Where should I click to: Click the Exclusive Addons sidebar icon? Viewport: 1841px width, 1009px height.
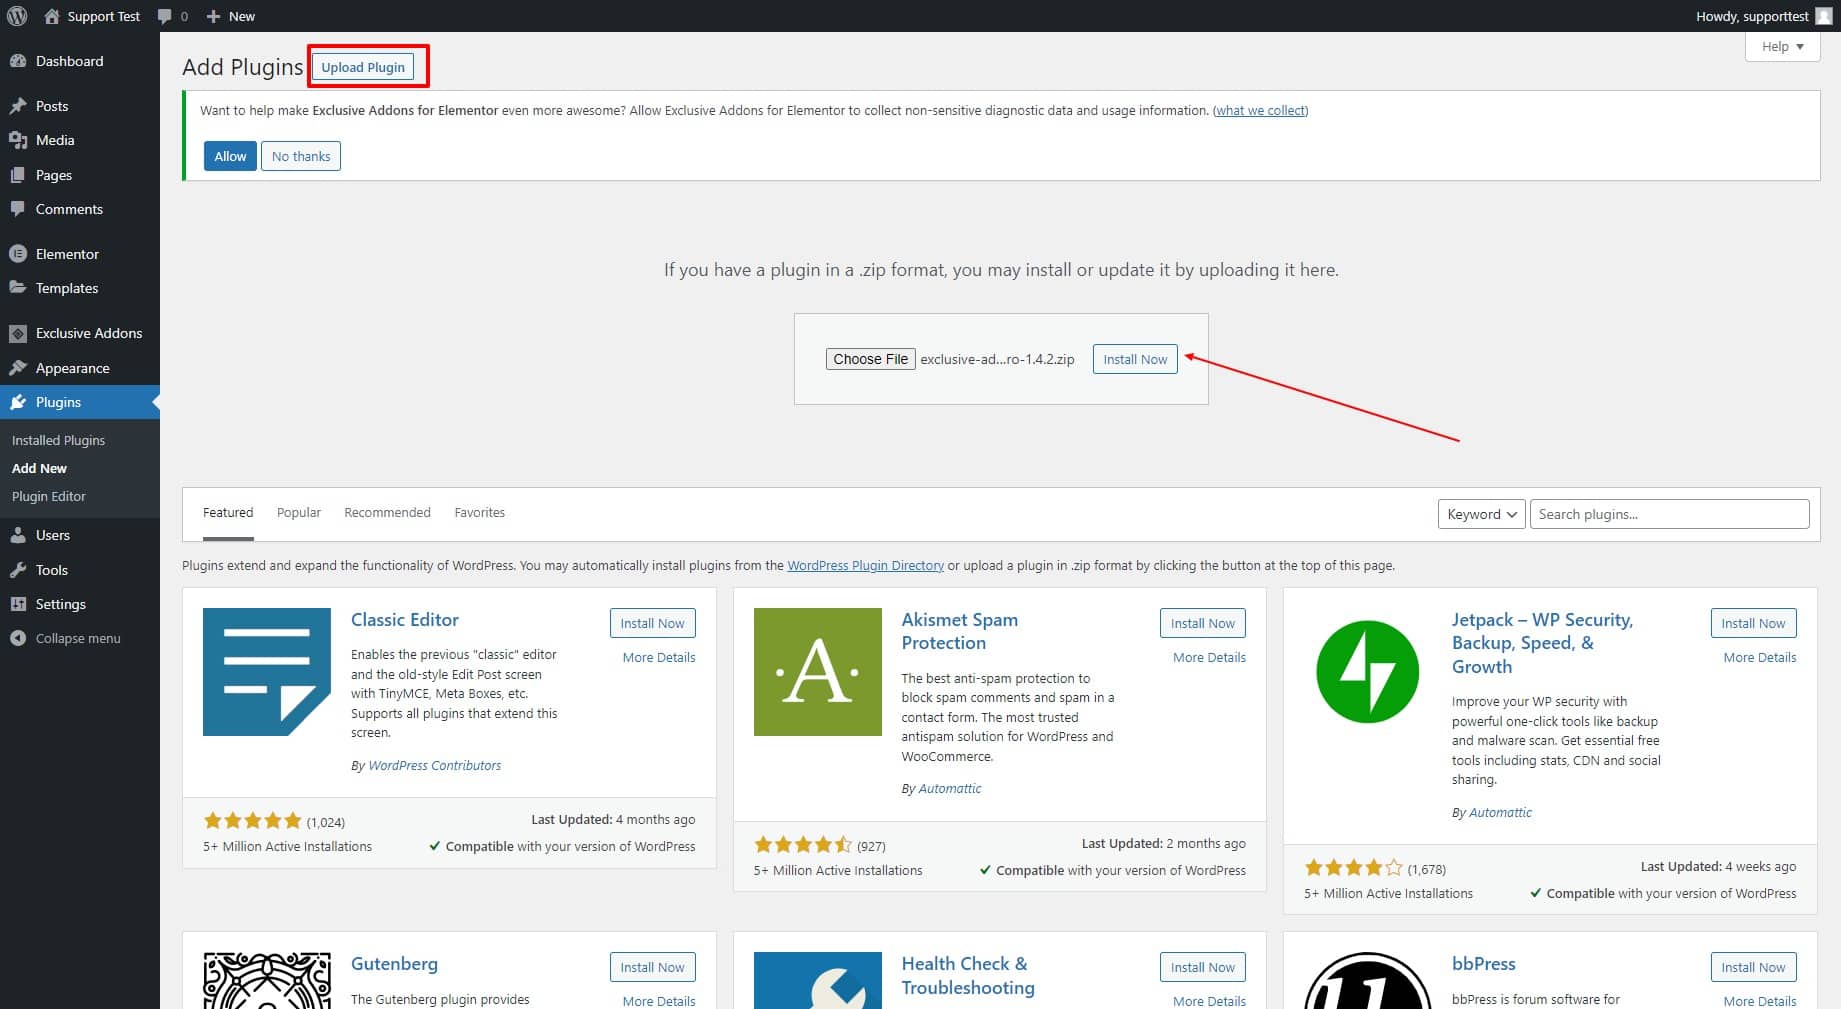tap(18, 333)
